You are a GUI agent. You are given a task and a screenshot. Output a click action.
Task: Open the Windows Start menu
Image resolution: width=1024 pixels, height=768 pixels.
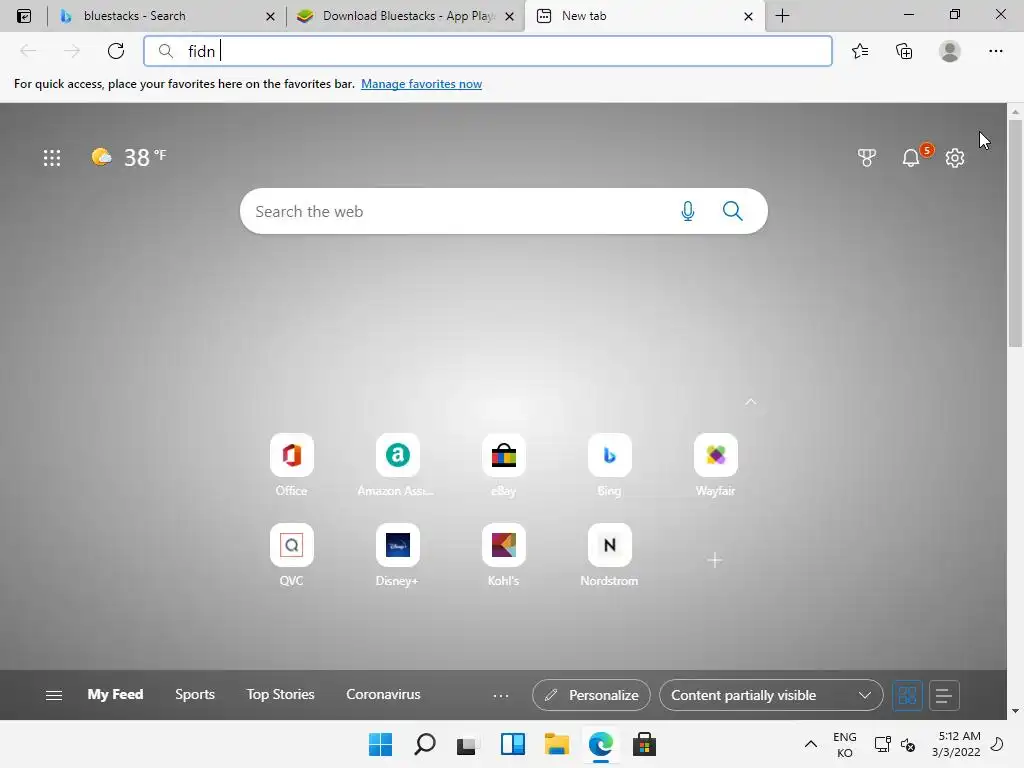pyautogui.click(x=380, y=744)
